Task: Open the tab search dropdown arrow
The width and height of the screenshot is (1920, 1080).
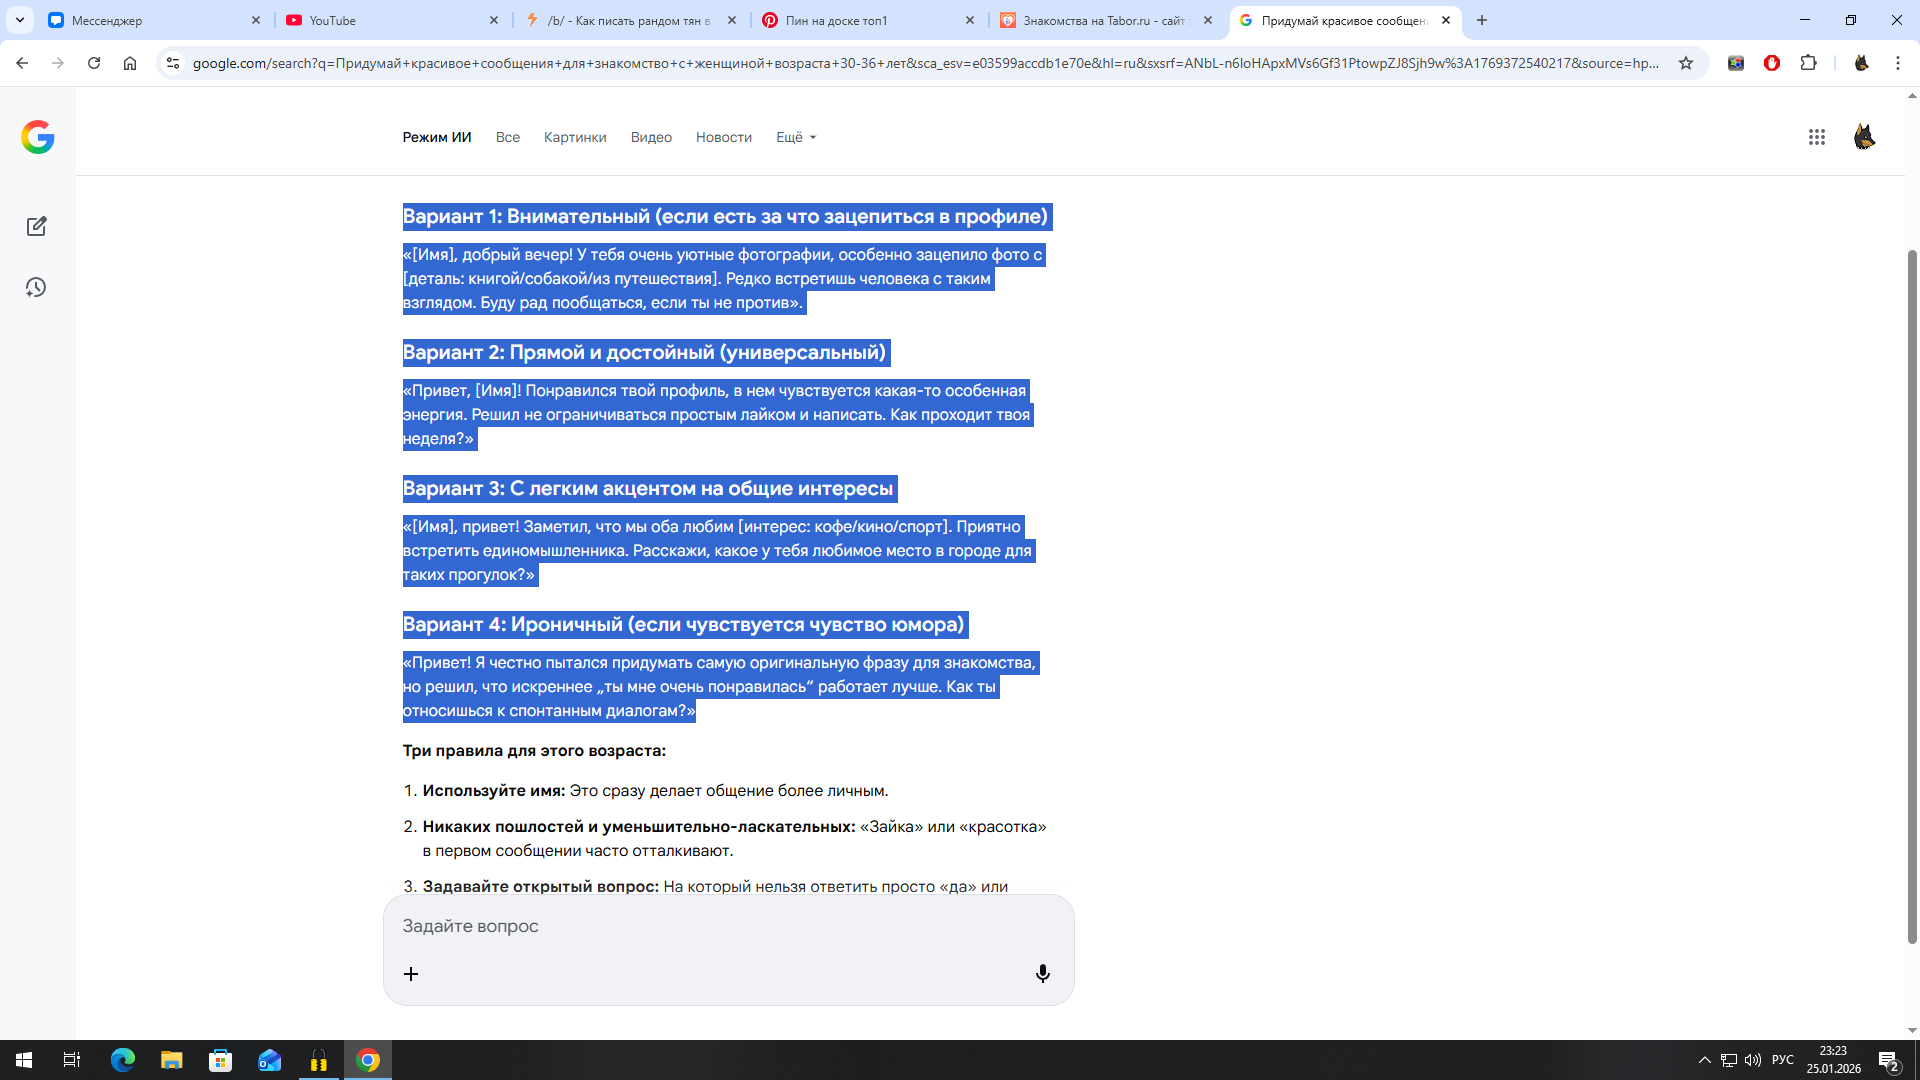Action: tap(19, 20)
